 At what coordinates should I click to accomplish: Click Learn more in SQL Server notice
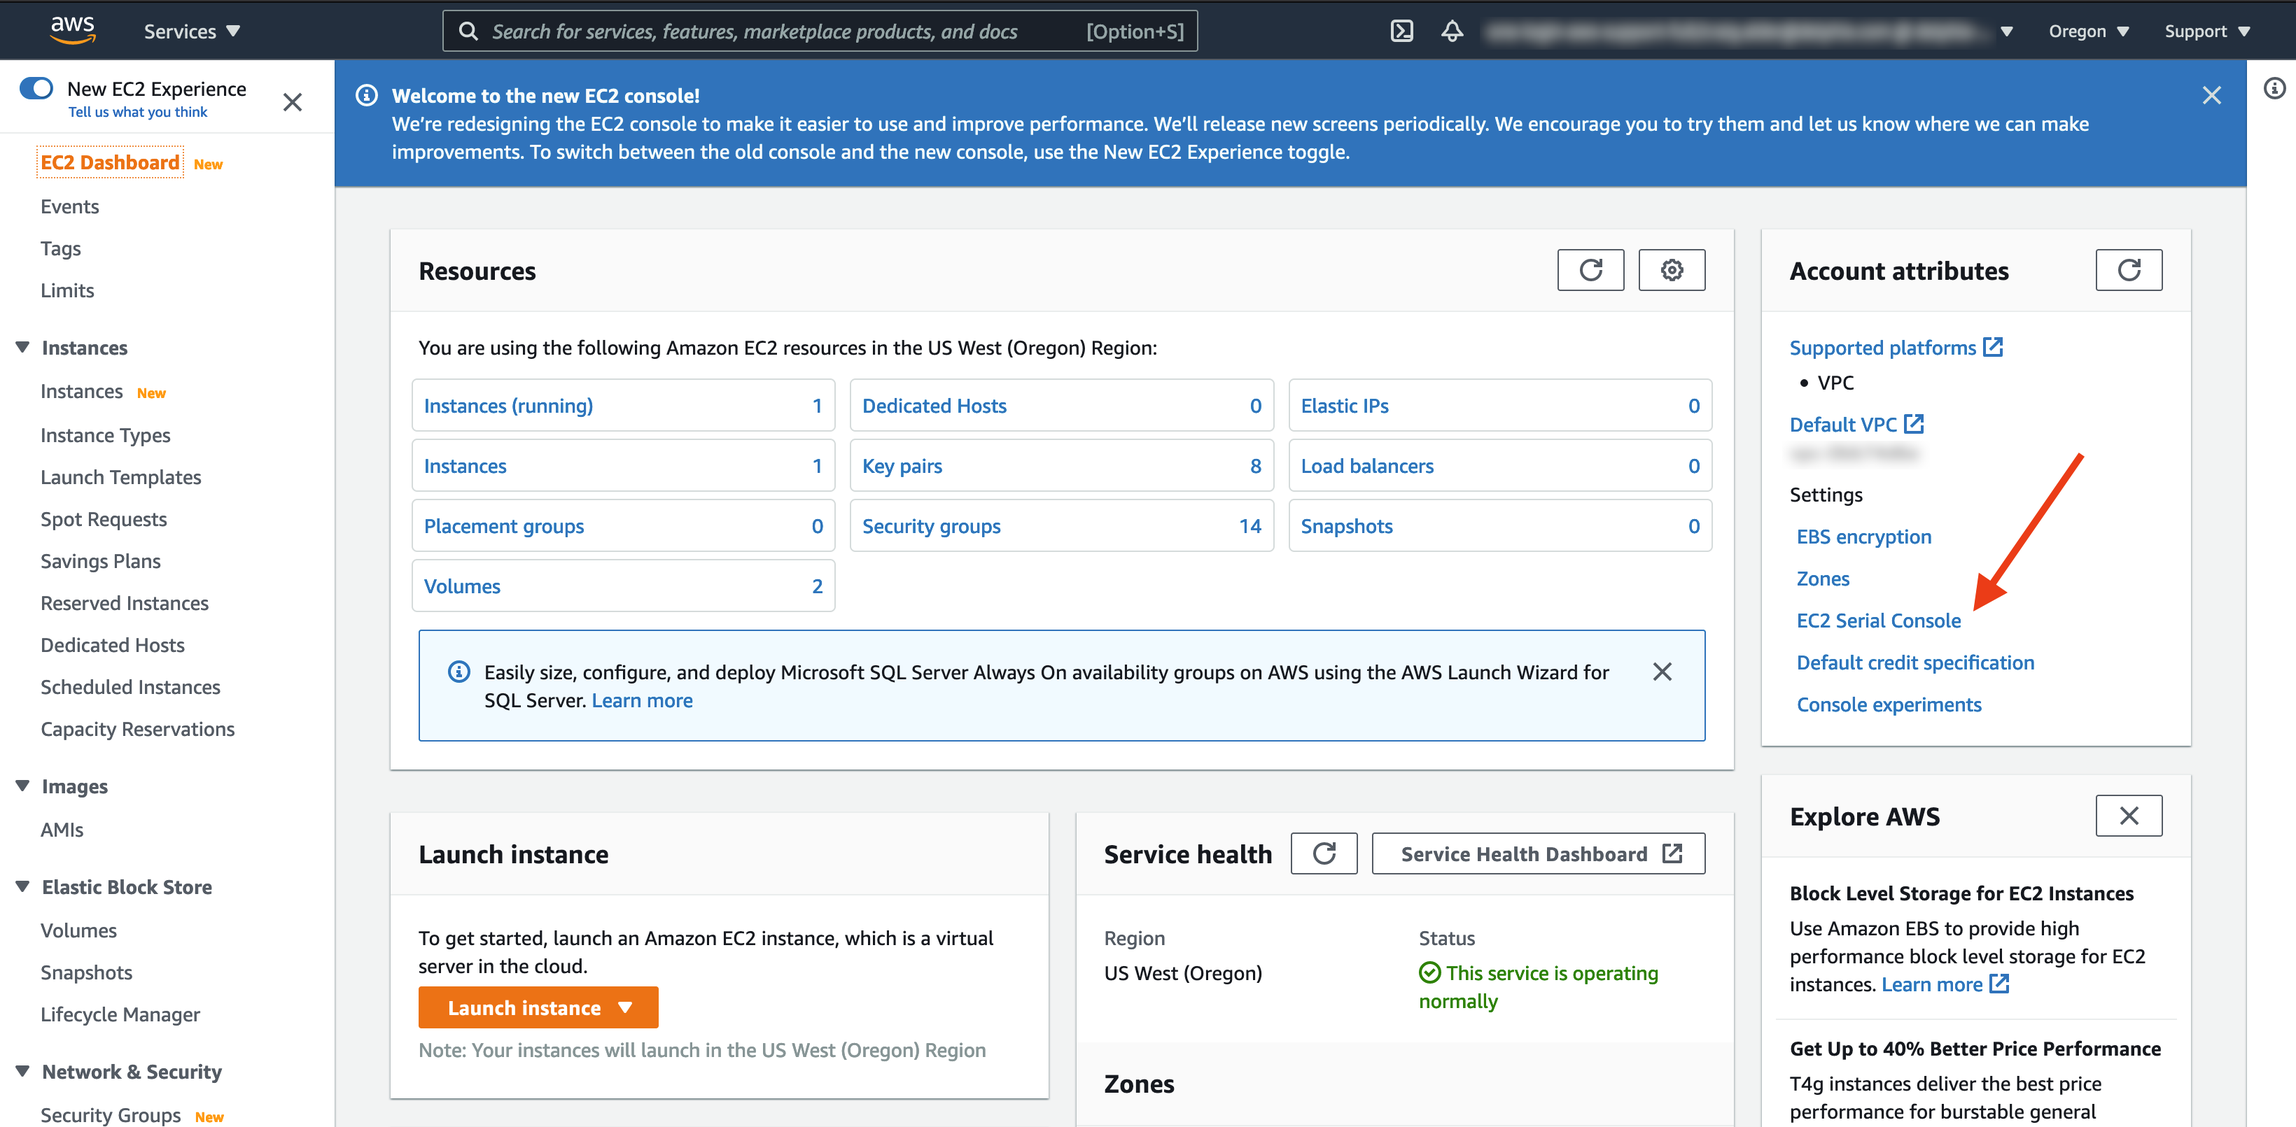[x=642, y=700]
